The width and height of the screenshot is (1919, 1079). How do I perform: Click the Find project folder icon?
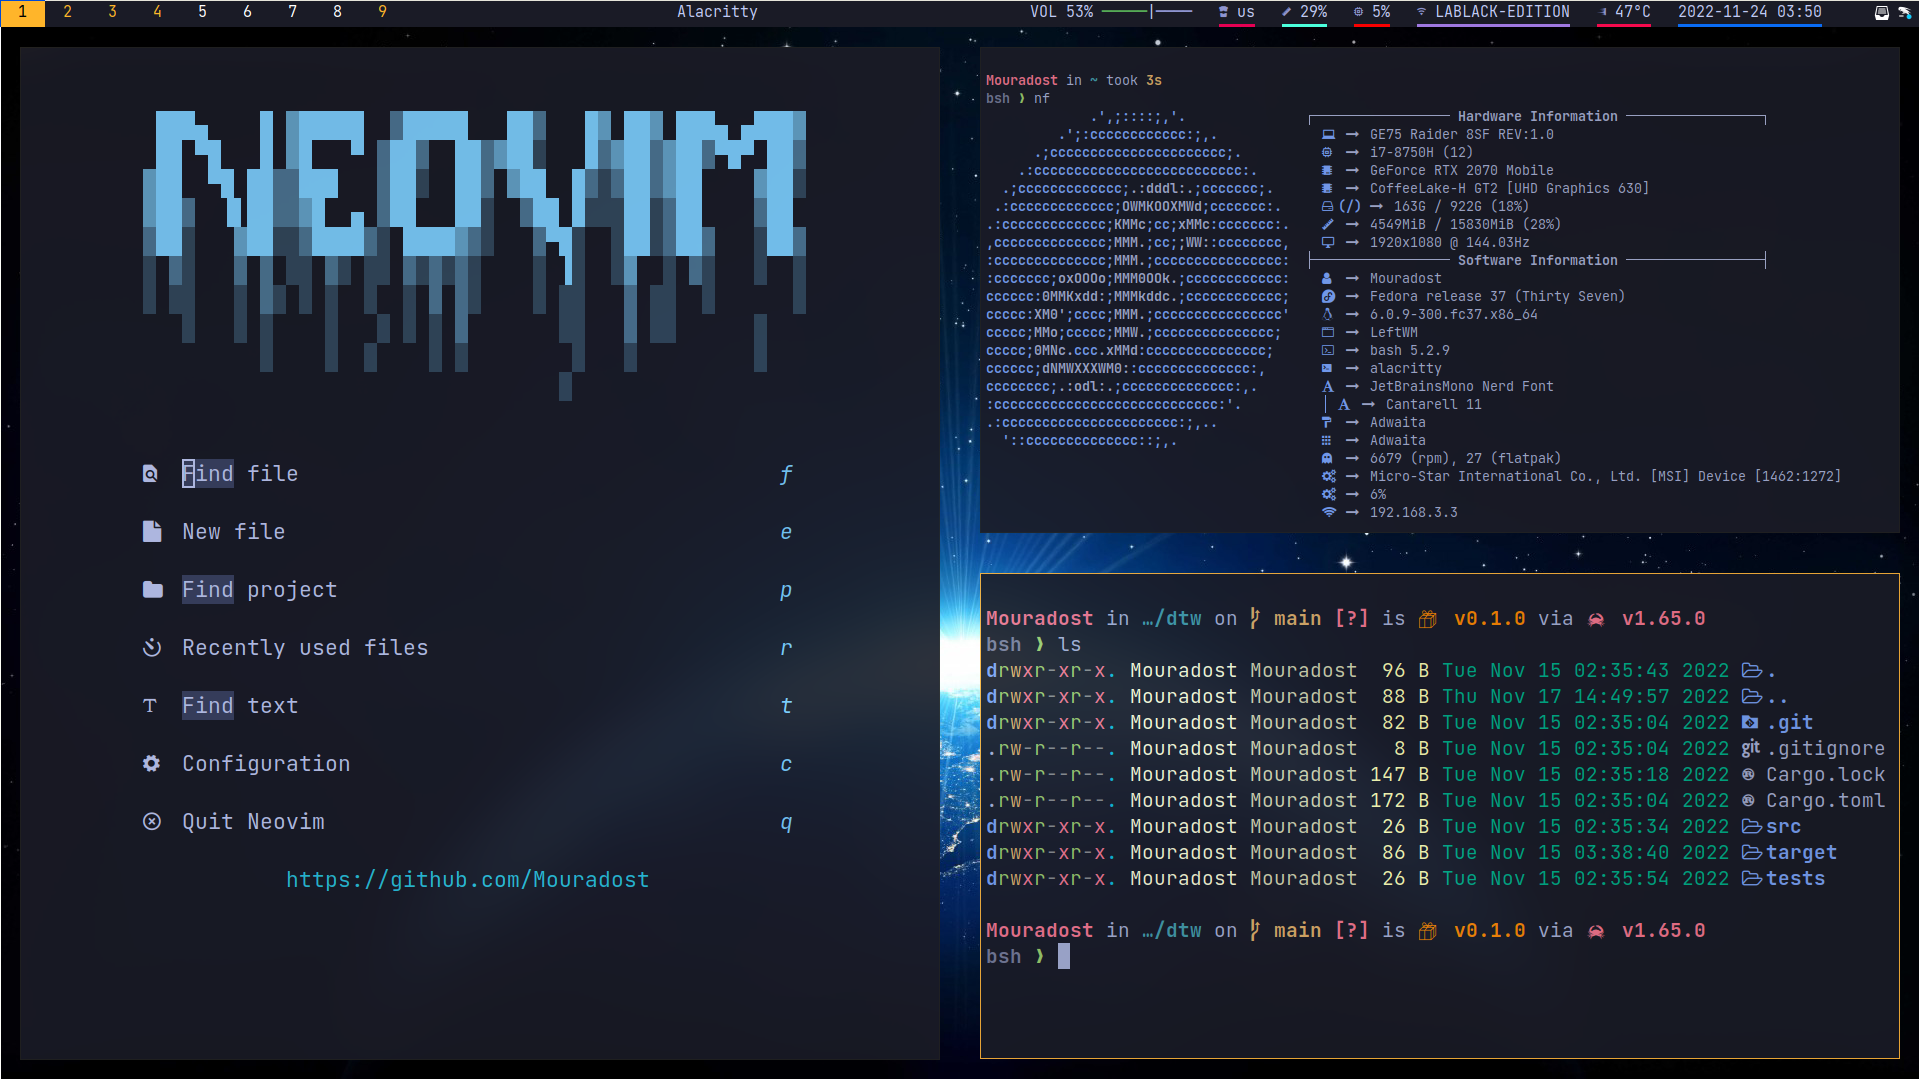click(152, 590)
